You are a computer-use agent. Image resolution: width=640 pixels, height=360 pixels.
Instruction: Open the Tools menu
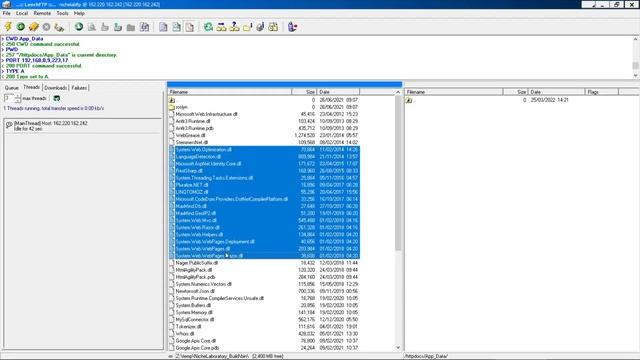[x=62, y=13]
